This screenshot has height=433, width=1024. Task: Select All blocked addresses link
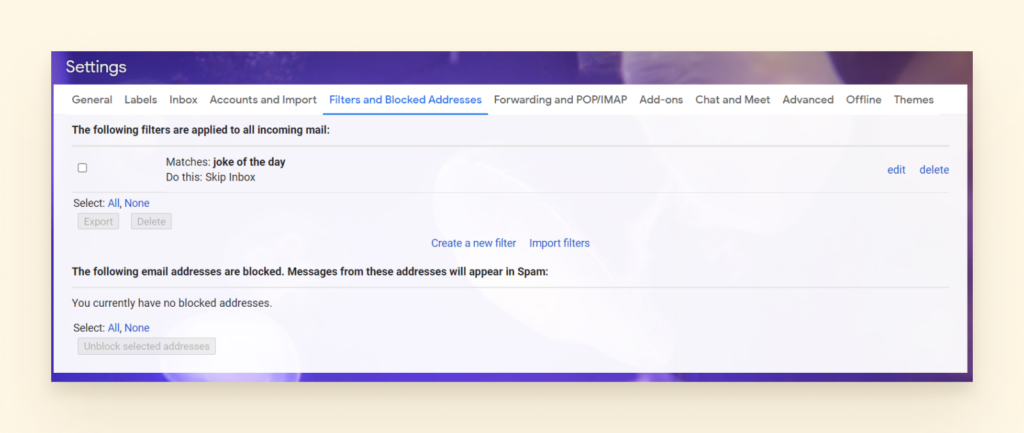pos(114,328)
